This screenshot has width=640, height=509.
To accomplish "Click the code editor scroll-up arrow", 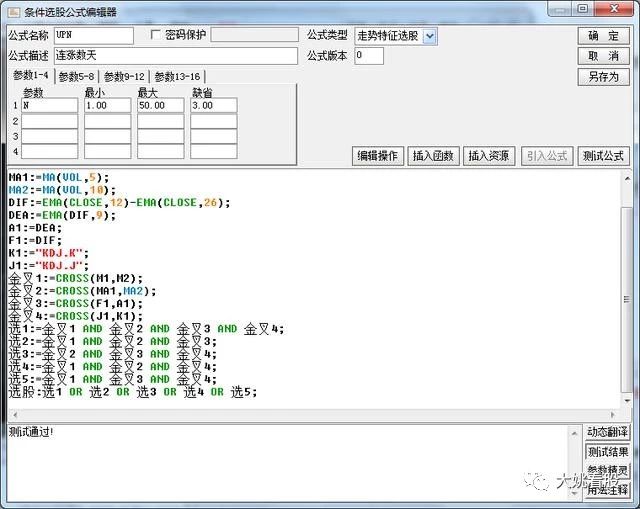I will point(627,178).
